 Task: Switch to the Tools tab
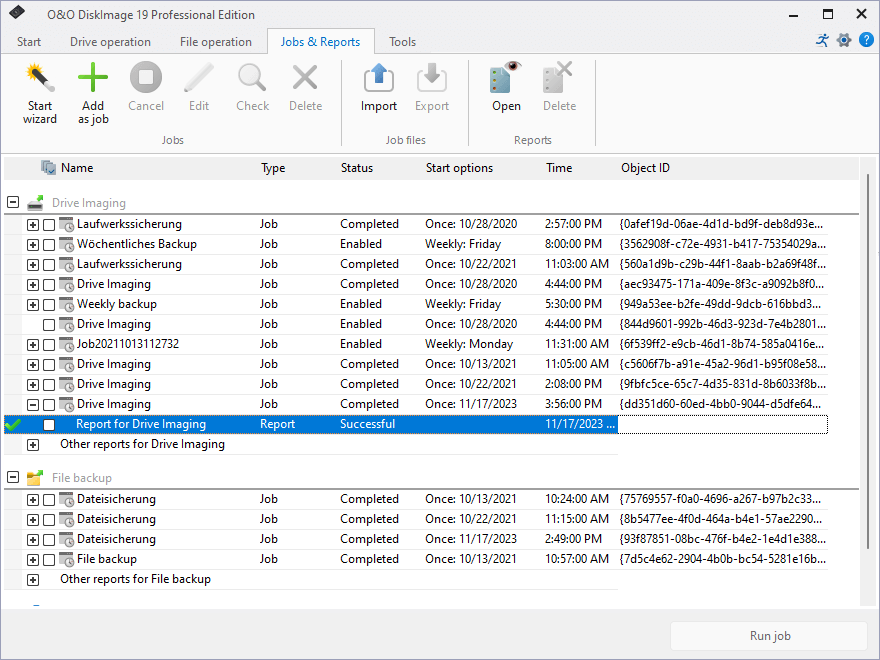pyautogui.click(x=402, y=42)
